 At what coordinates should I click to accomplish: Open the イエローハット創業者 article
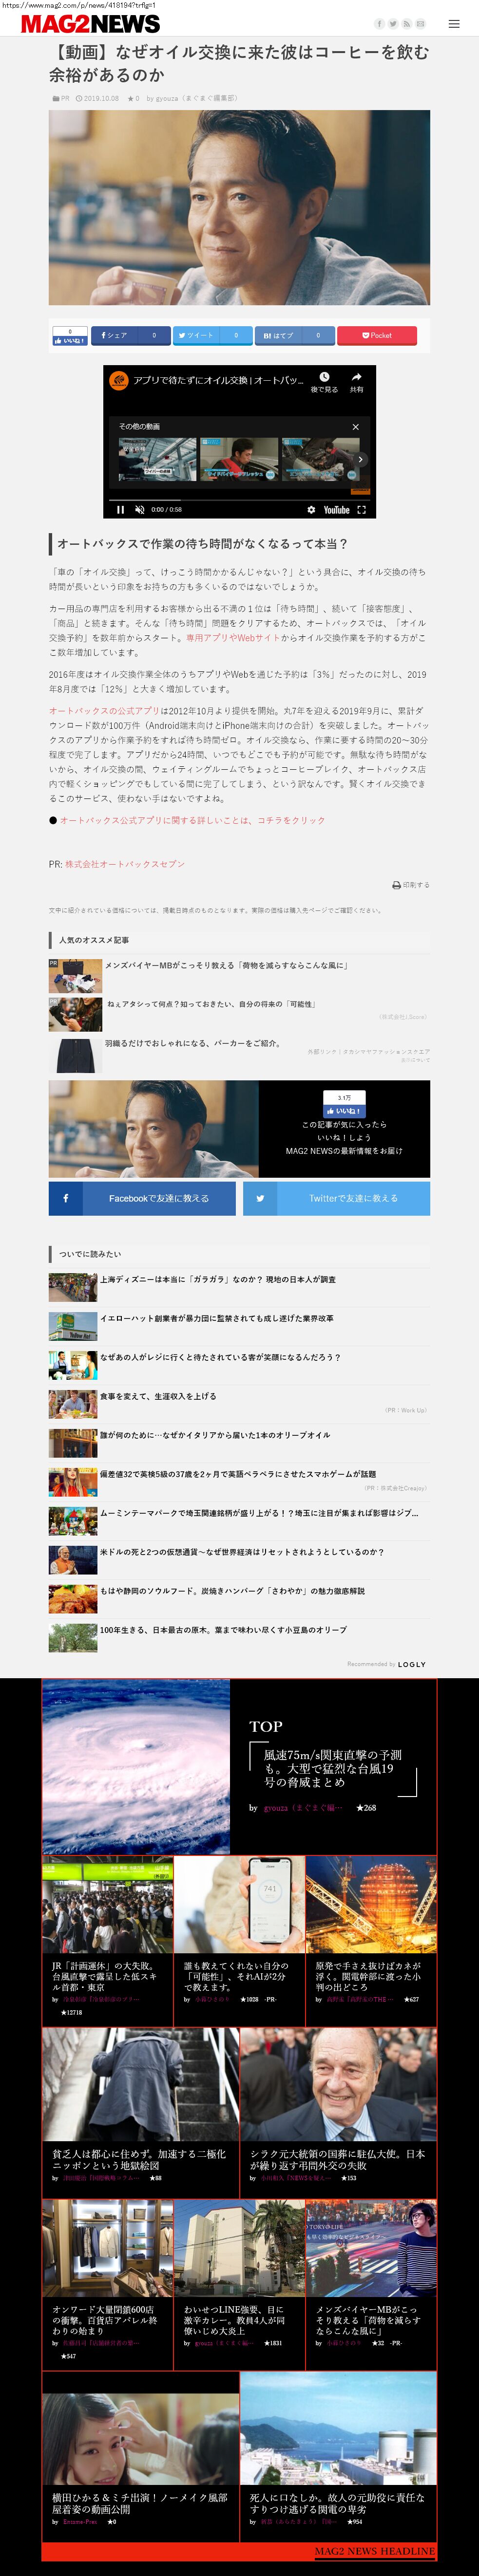(217, 1318)
